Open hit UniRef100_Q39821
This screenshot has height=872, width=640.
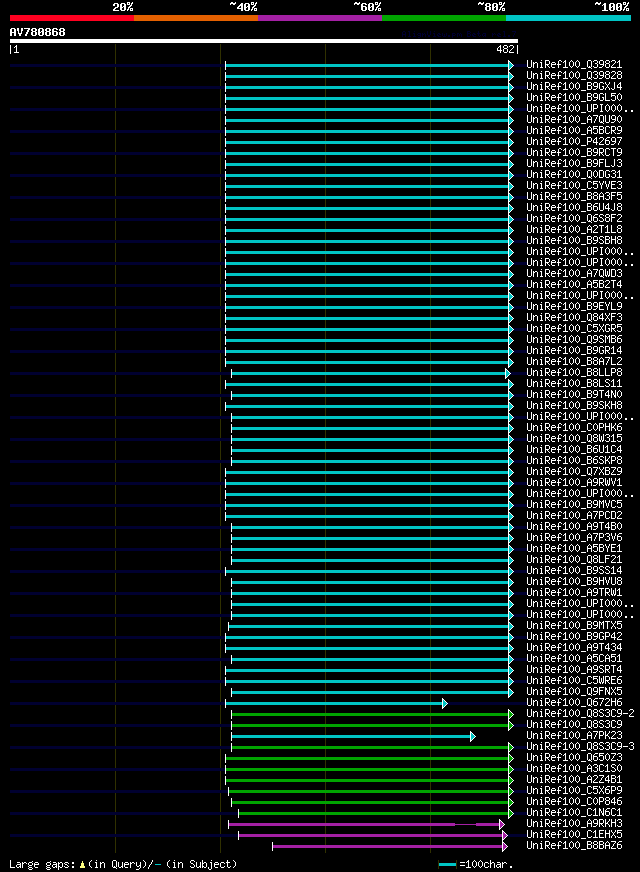[x=574, y=65]
